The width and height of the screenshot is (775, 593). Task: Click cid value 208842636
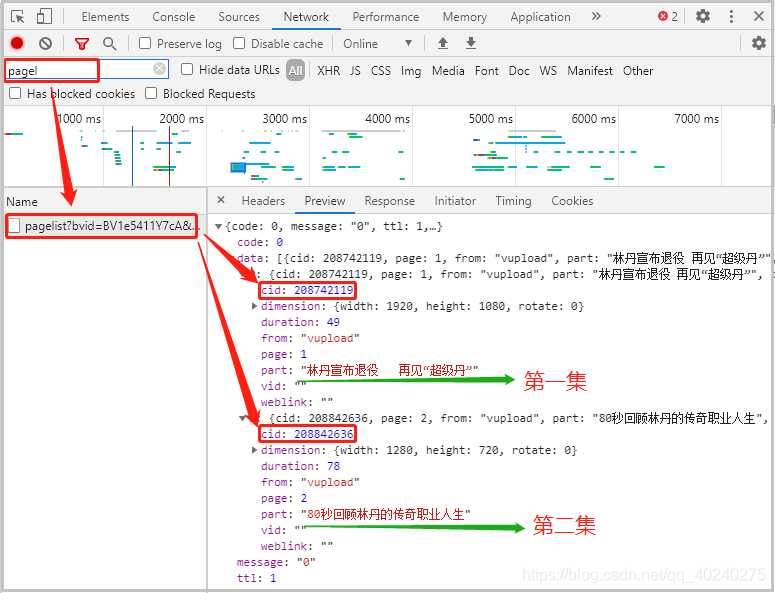click(x=323, y=434)
